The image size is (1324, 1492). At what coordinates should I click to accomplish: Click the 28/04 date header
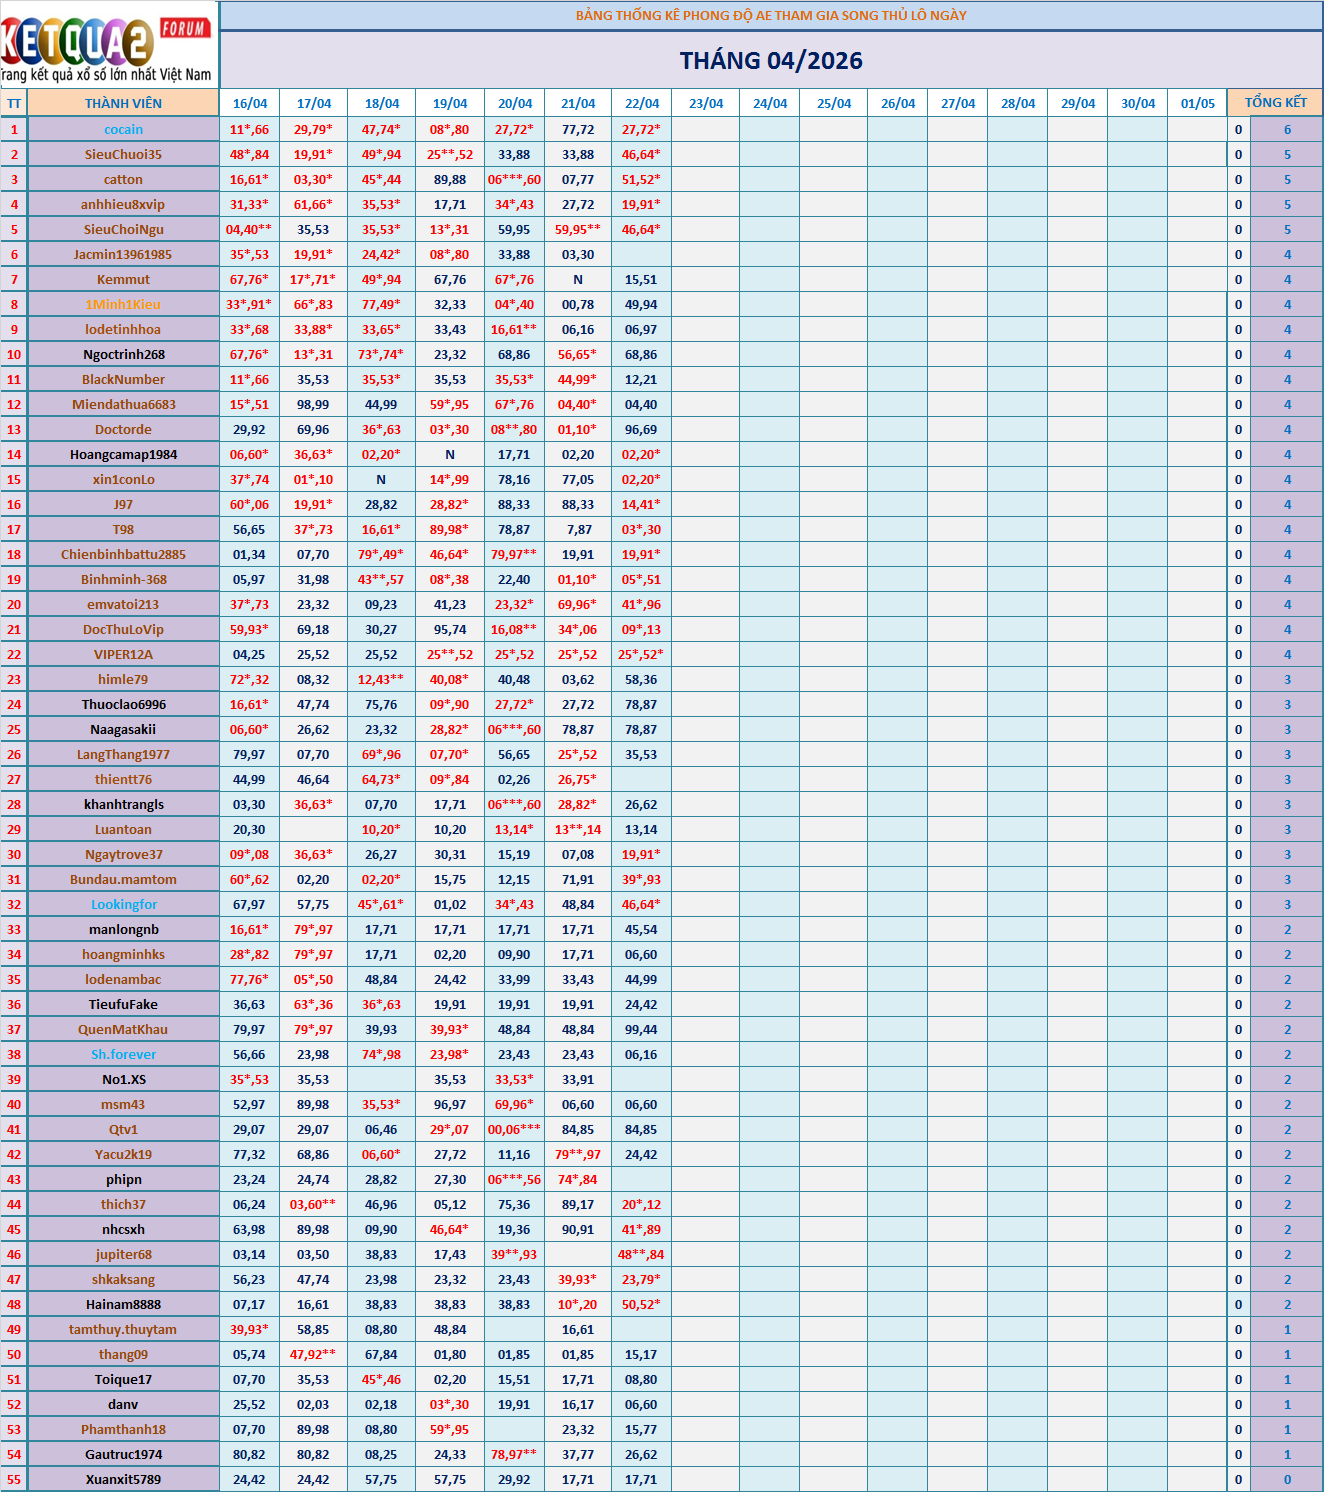click(x=1018, y=103)
